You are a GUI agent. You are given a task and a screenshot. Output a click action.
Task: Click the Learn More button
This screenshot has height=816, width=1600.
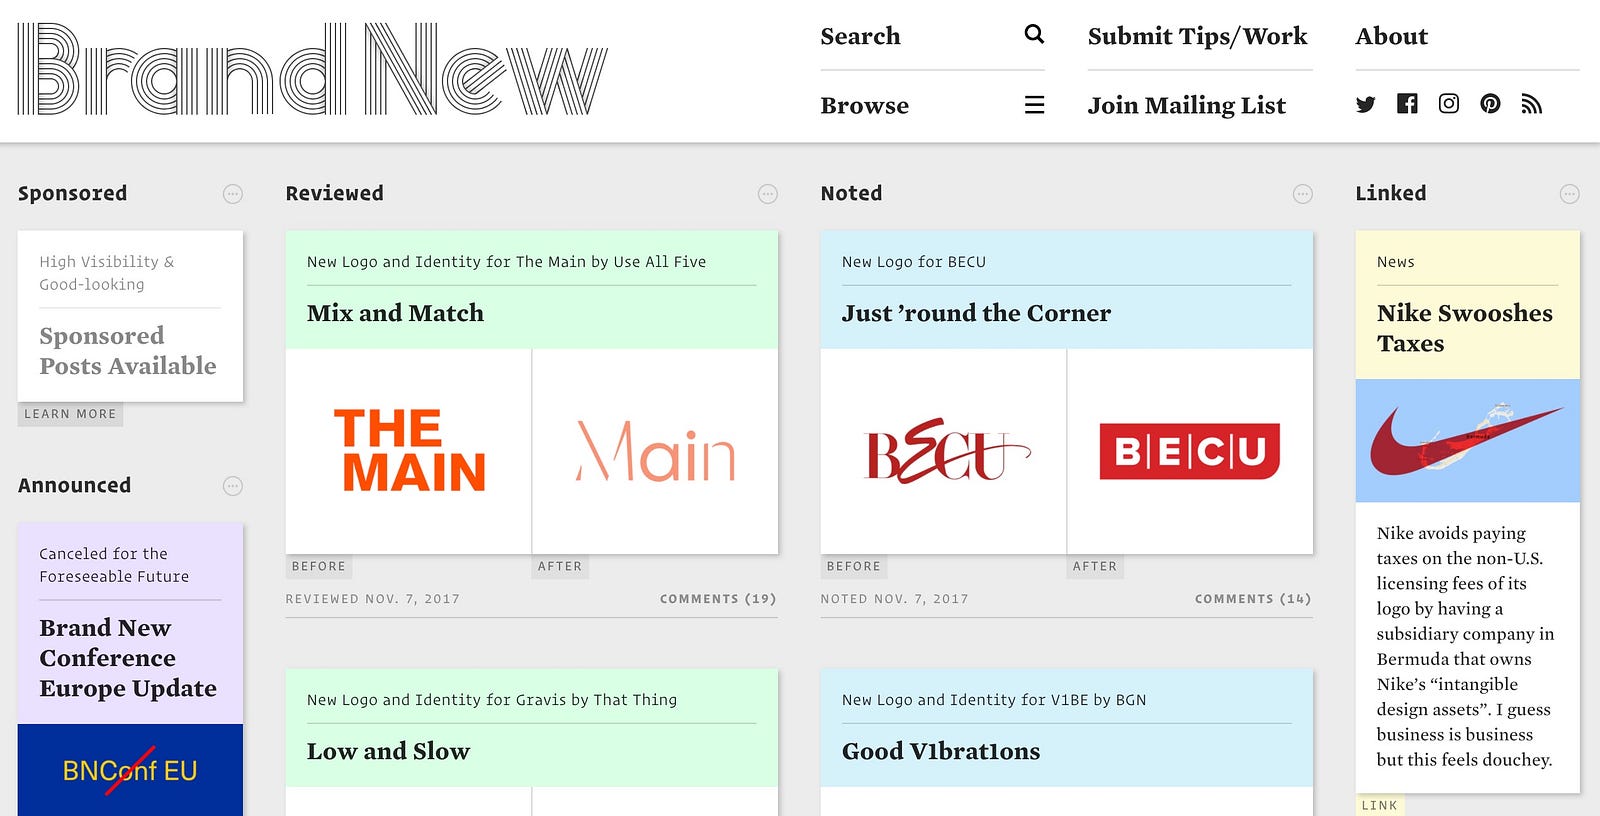click(70, 414)
